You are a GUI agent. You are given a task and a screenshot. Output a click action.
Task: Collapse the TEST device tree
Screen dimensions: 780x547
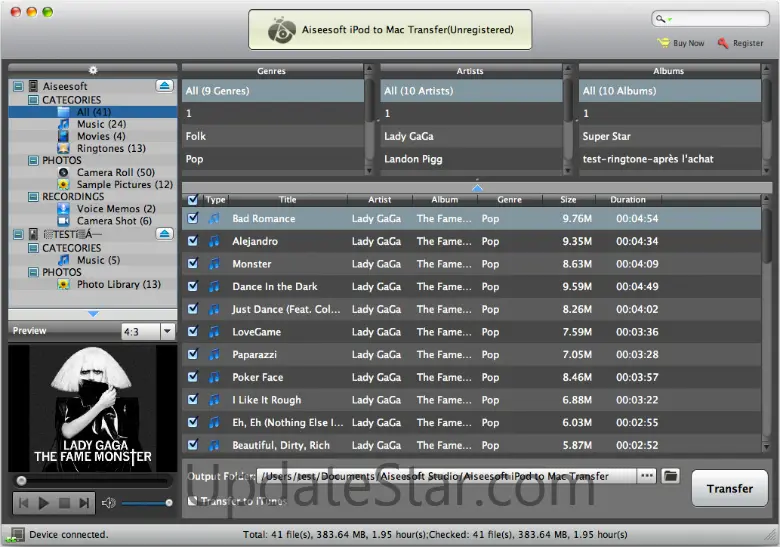18,234
